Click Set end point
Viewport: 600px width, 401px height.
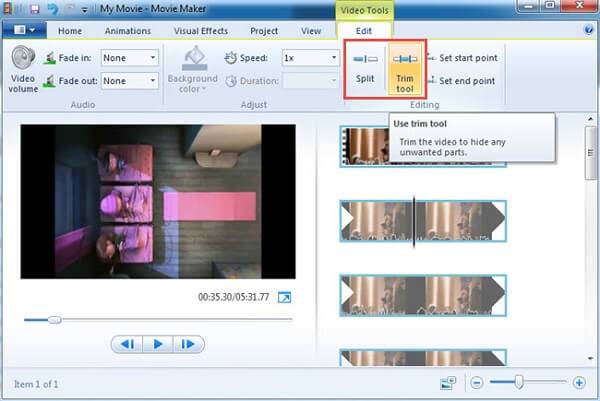468,82
